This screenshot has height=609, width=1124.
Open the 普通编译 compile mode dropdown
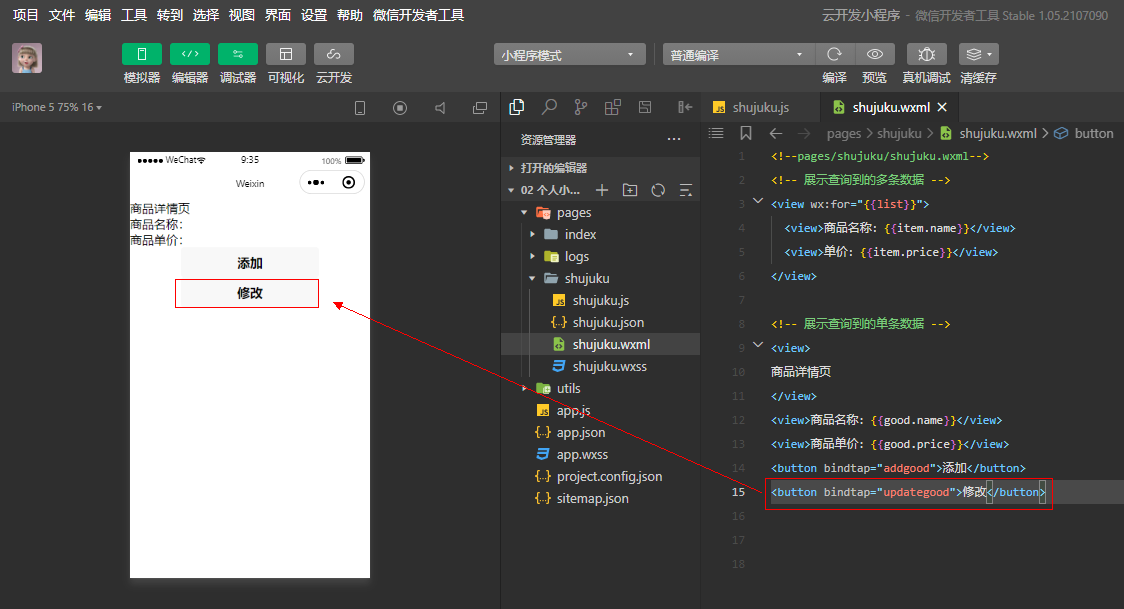click(x=738, y=54)
